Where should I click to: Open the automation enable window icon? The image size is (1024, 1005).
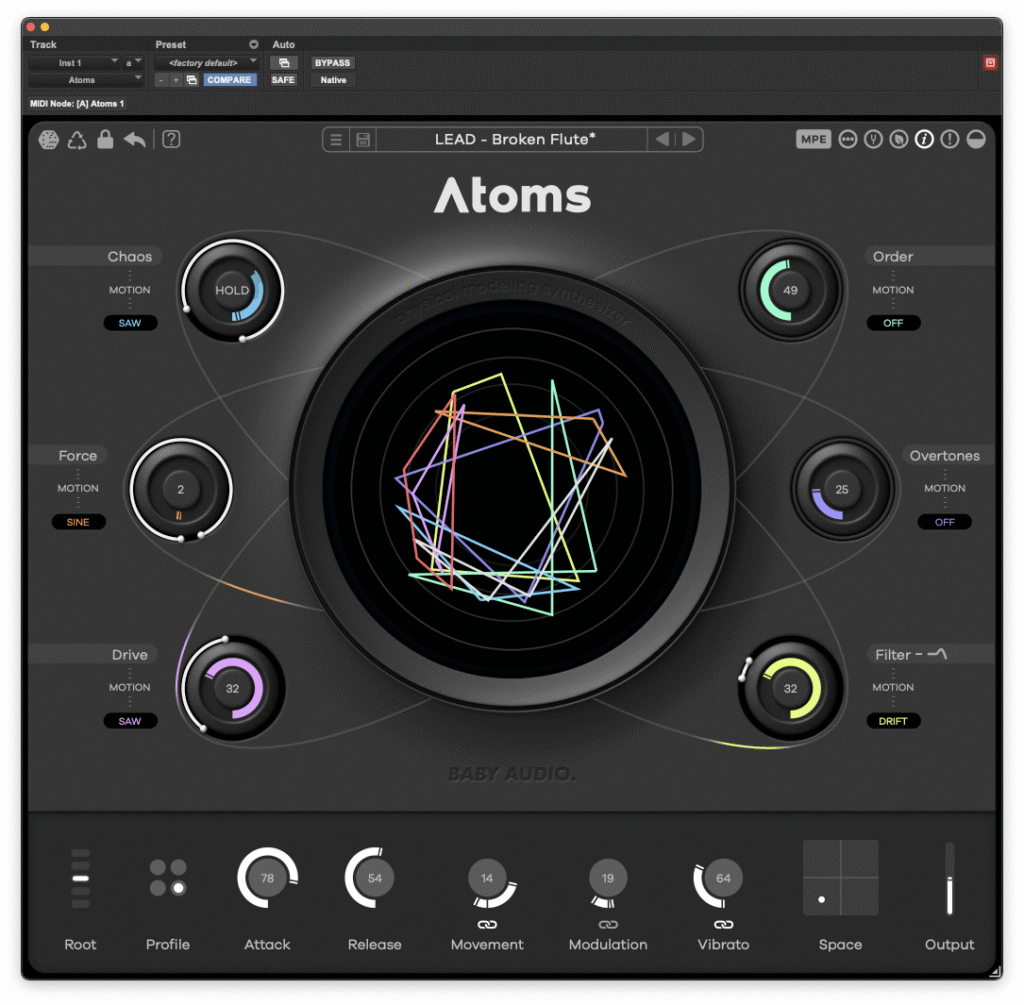(x=284, y=63)
